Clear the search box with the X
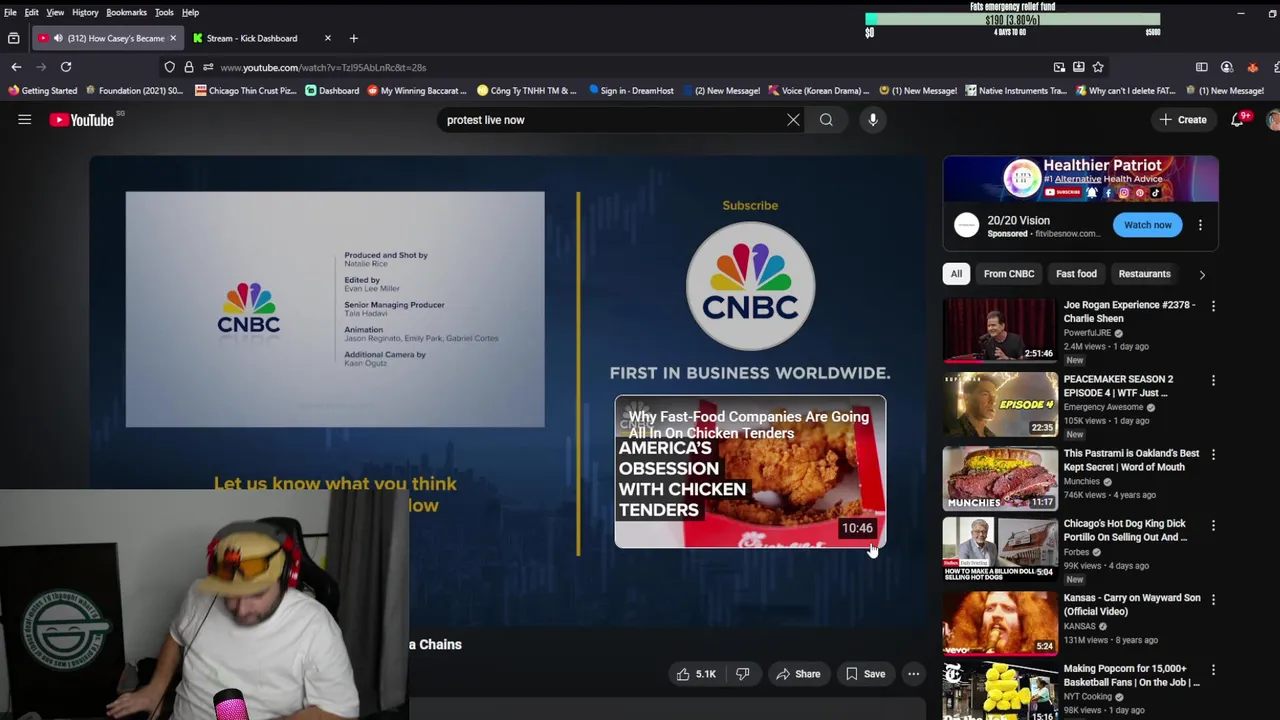The width and height of the screenshot is (1280, 720). tap(793, 120)
